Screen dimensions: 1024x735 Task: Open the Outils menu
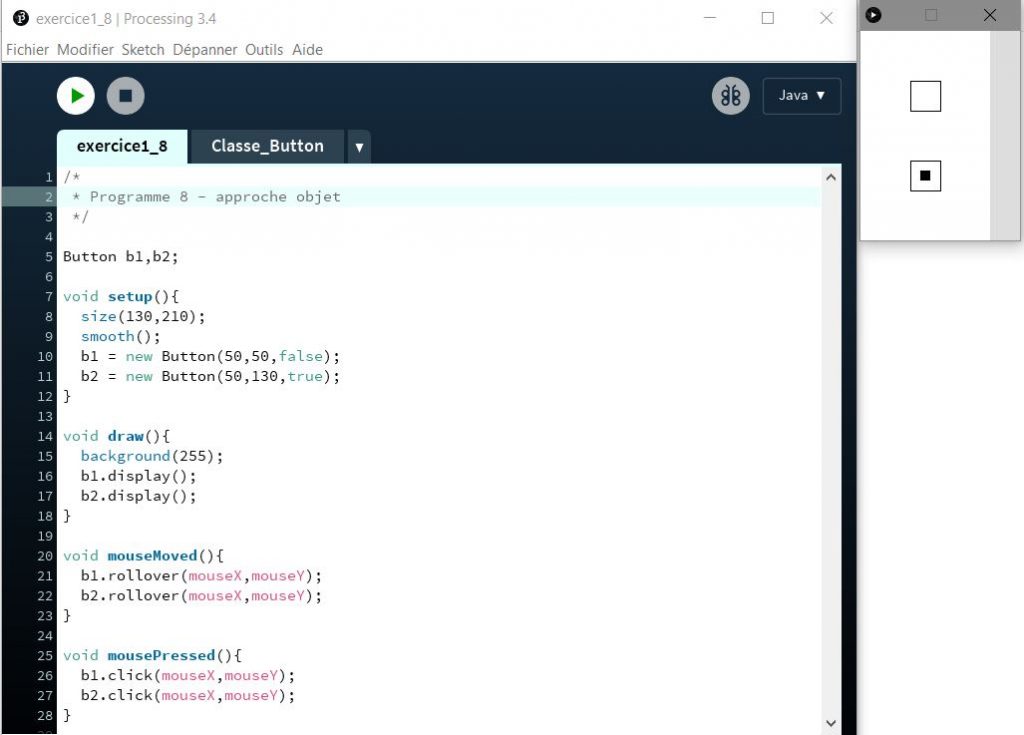pos(264,49)
